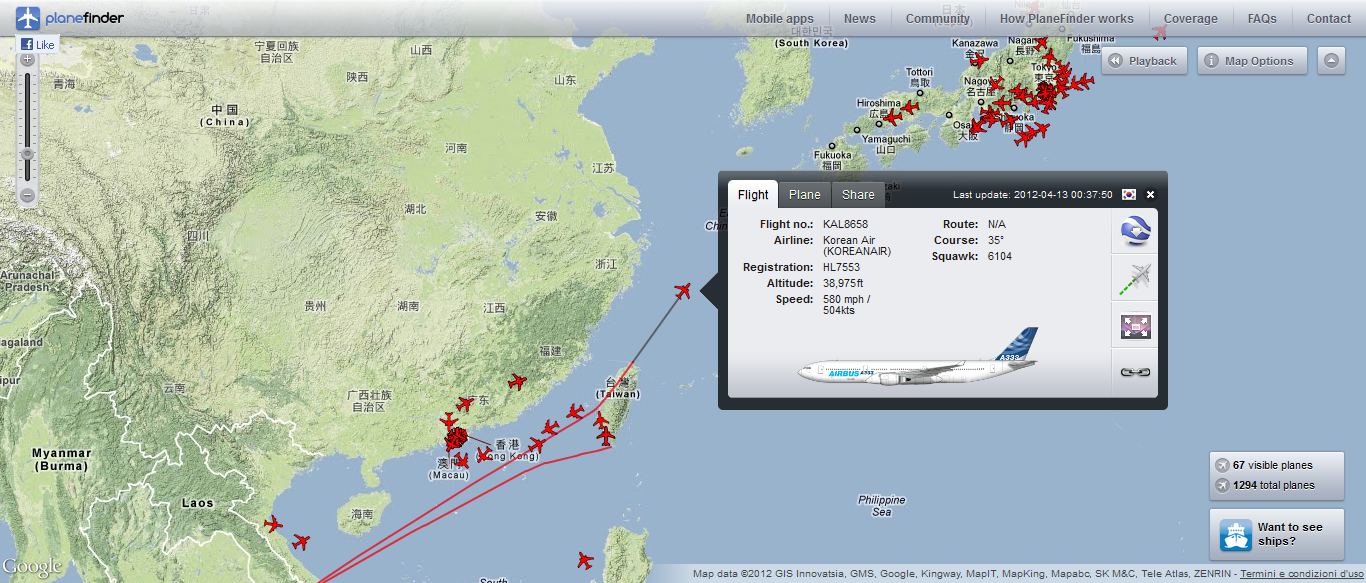Zoom out with the minus button
This screenshot has height=583, width=1366.
click(x=28, y=195)
